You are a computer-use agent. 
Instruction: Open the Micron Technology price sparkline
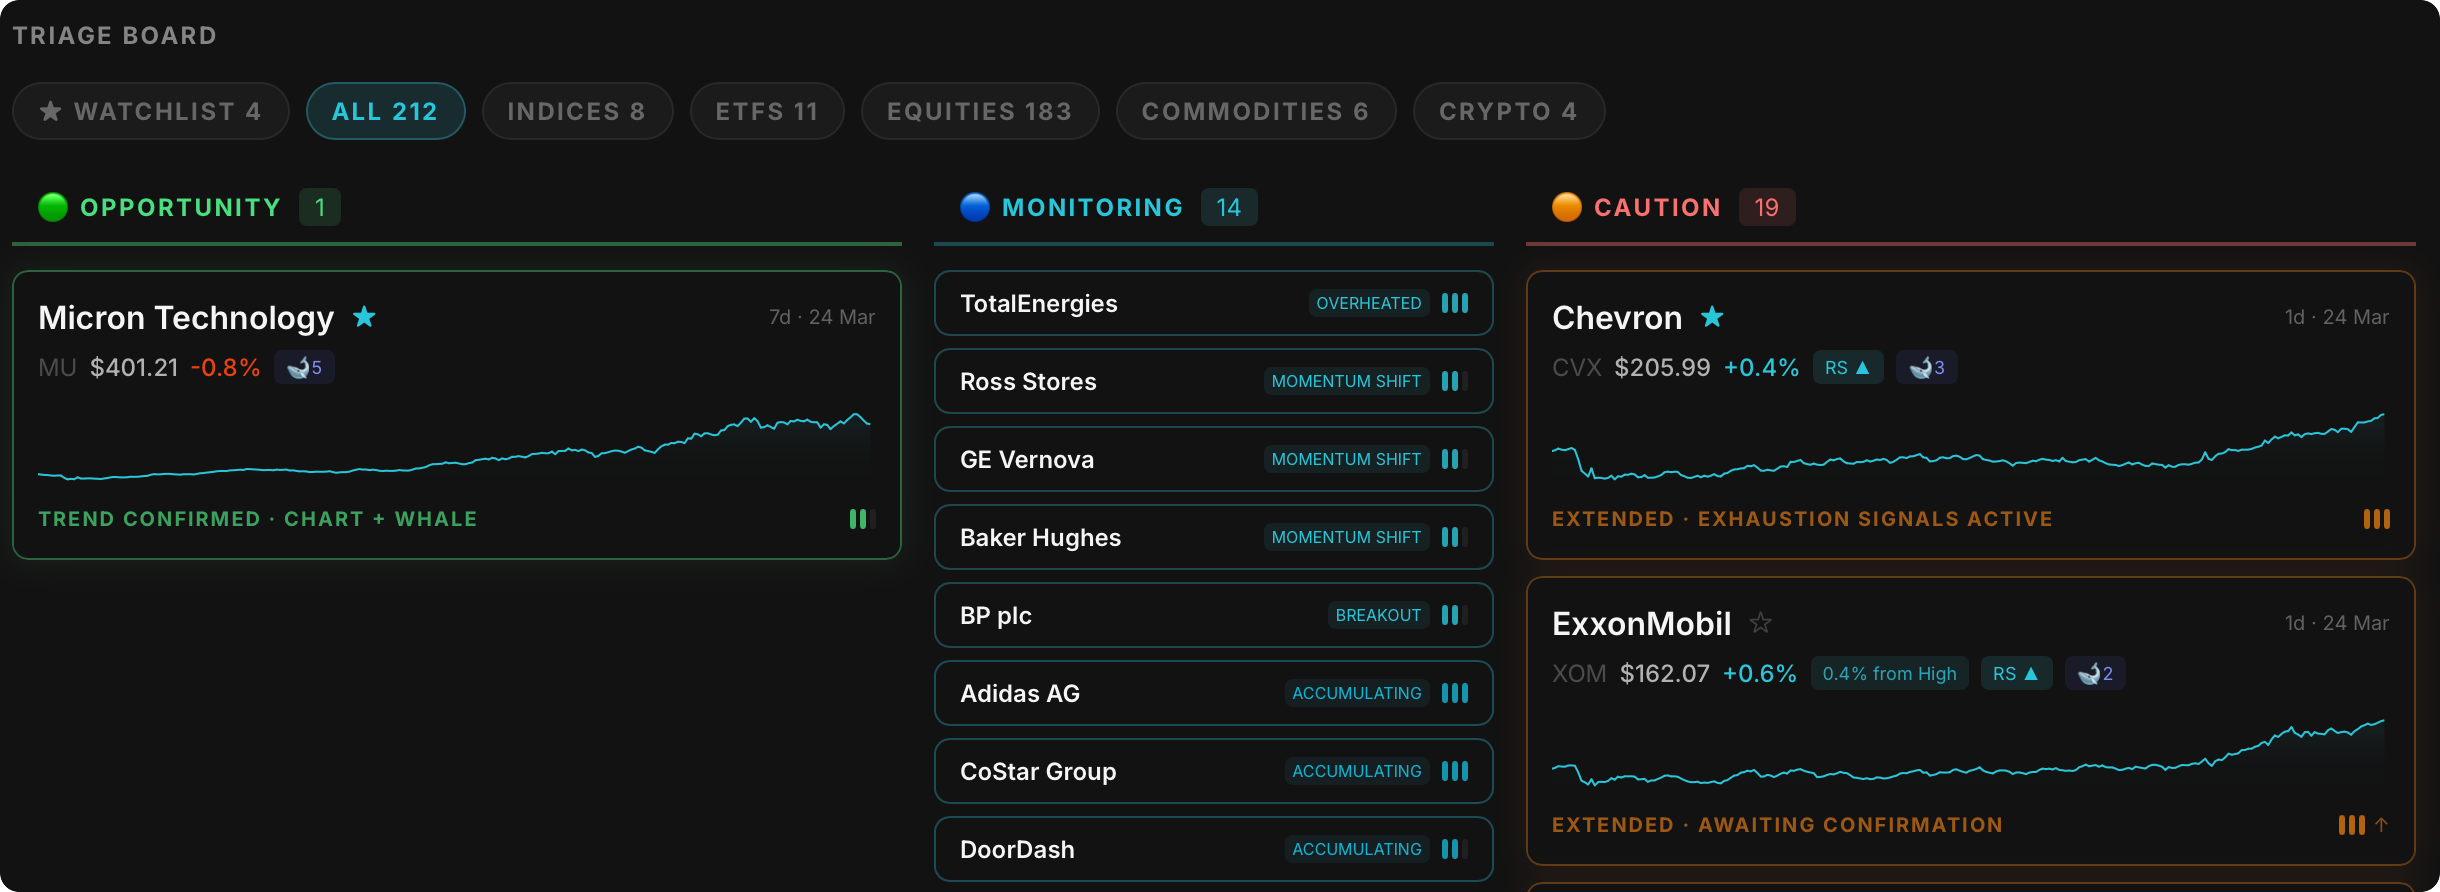coord(455,446)
